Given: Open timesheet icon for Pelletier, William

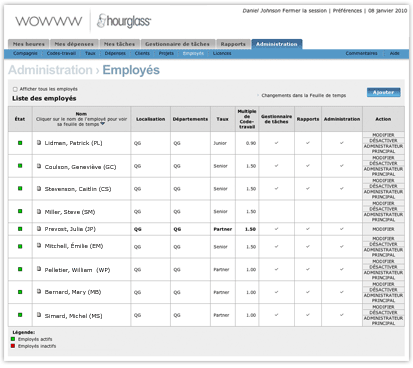Looking at the screenshot, I should click(x=39, y=269).
